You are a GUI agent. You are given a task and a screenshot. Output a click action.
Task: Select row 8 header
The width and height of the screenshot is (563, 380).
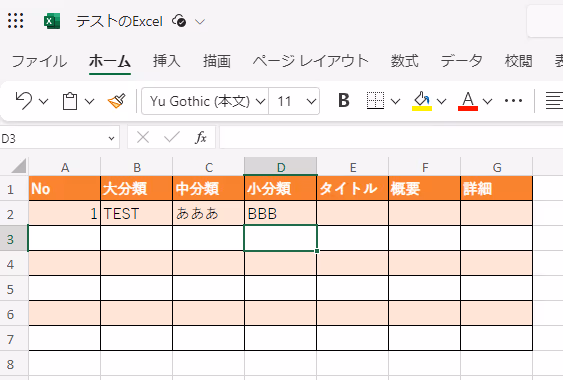(14, 364)
